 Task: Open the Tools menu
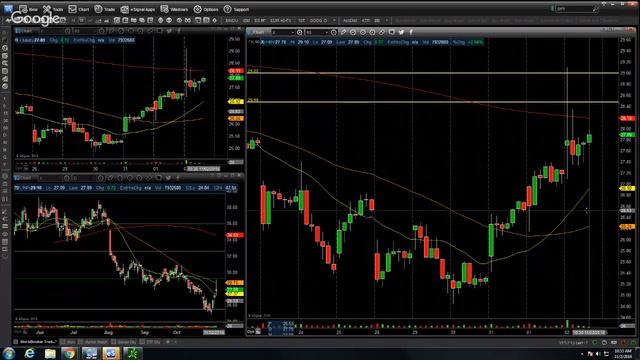coord(53,9)
